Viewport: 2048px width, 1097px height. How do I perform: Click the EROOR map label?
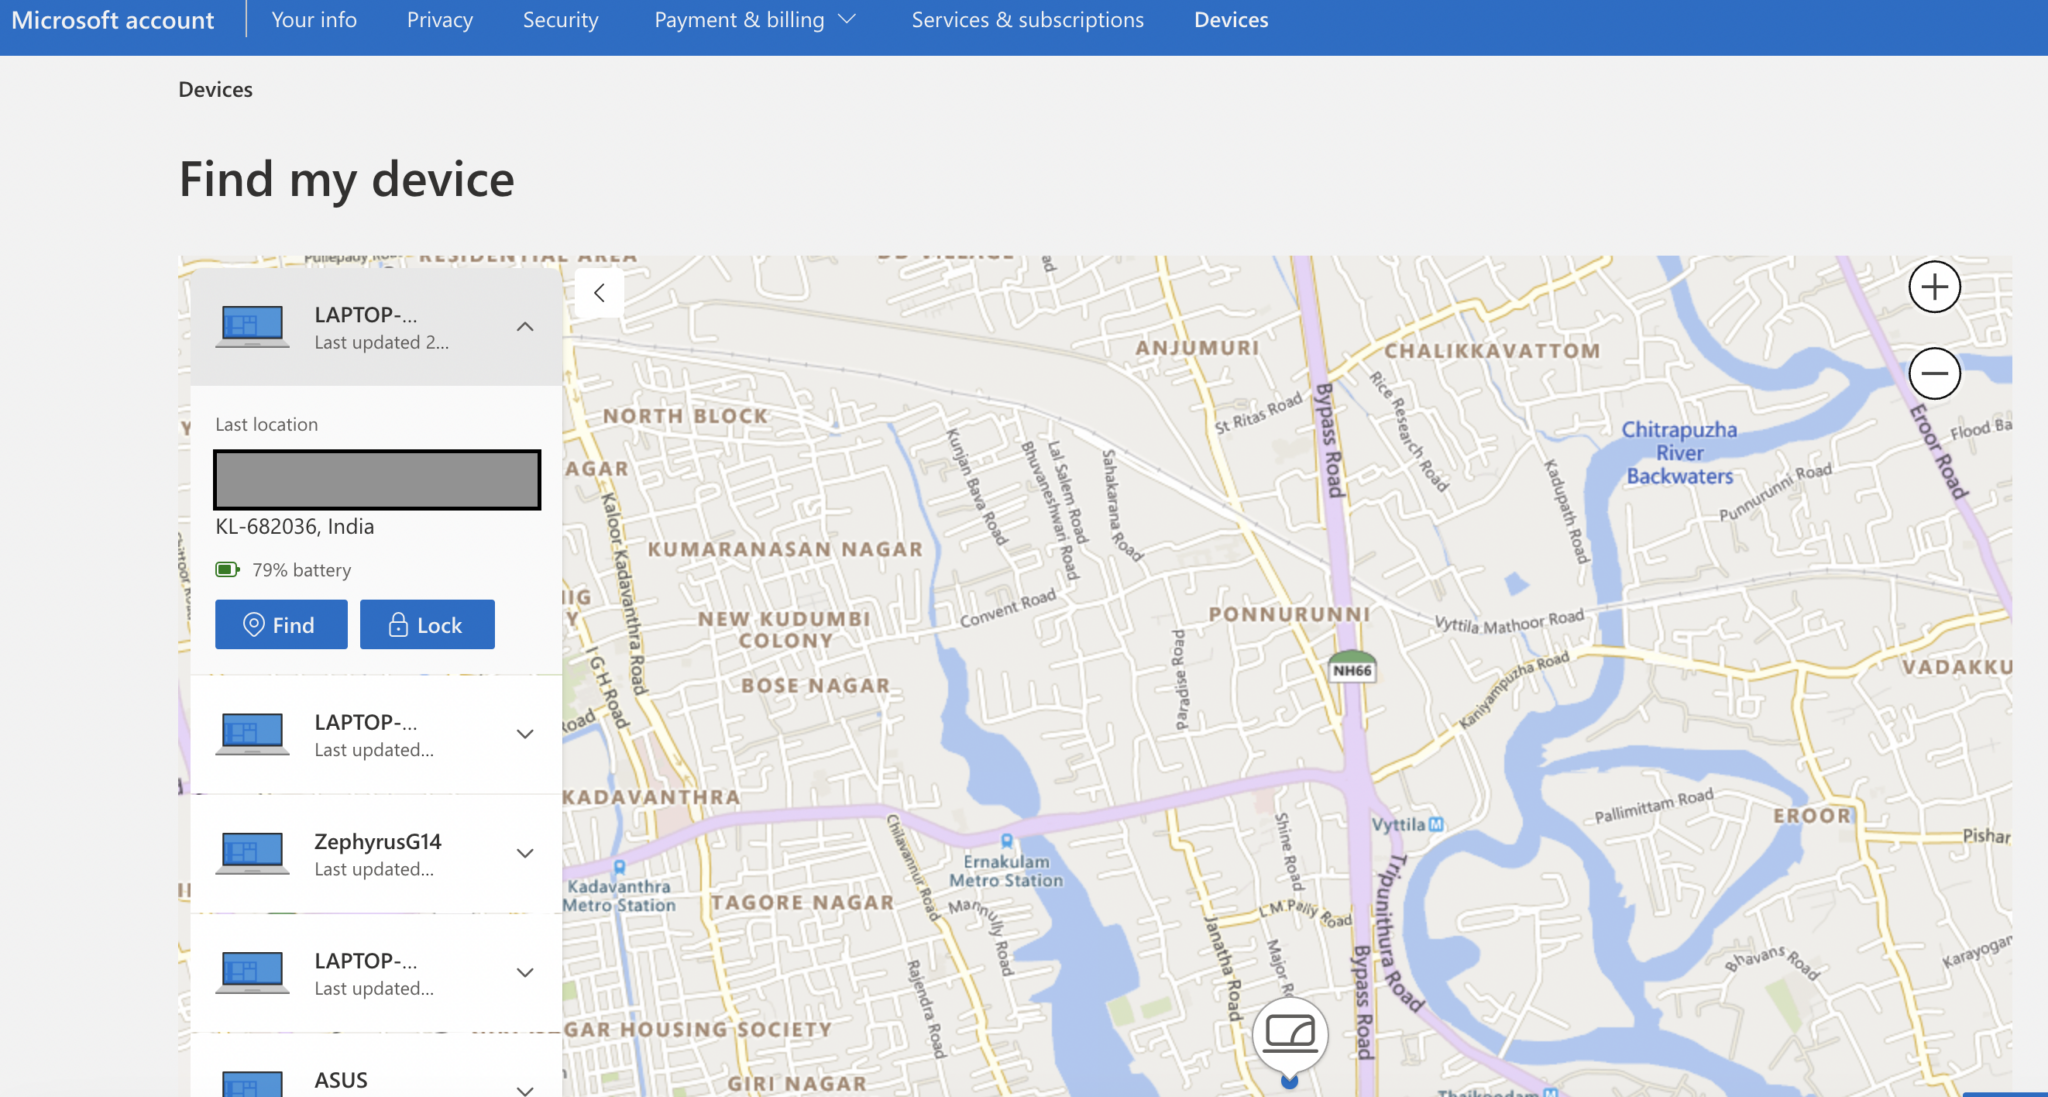[x=1812, y=816]
